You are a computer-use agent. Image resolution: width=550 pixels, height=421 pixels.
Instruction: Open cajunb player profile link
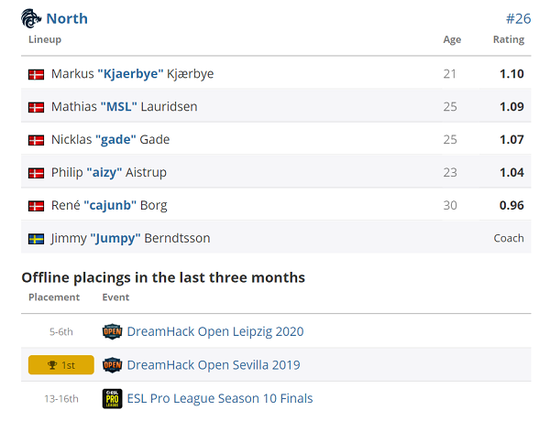click(110, 206)
